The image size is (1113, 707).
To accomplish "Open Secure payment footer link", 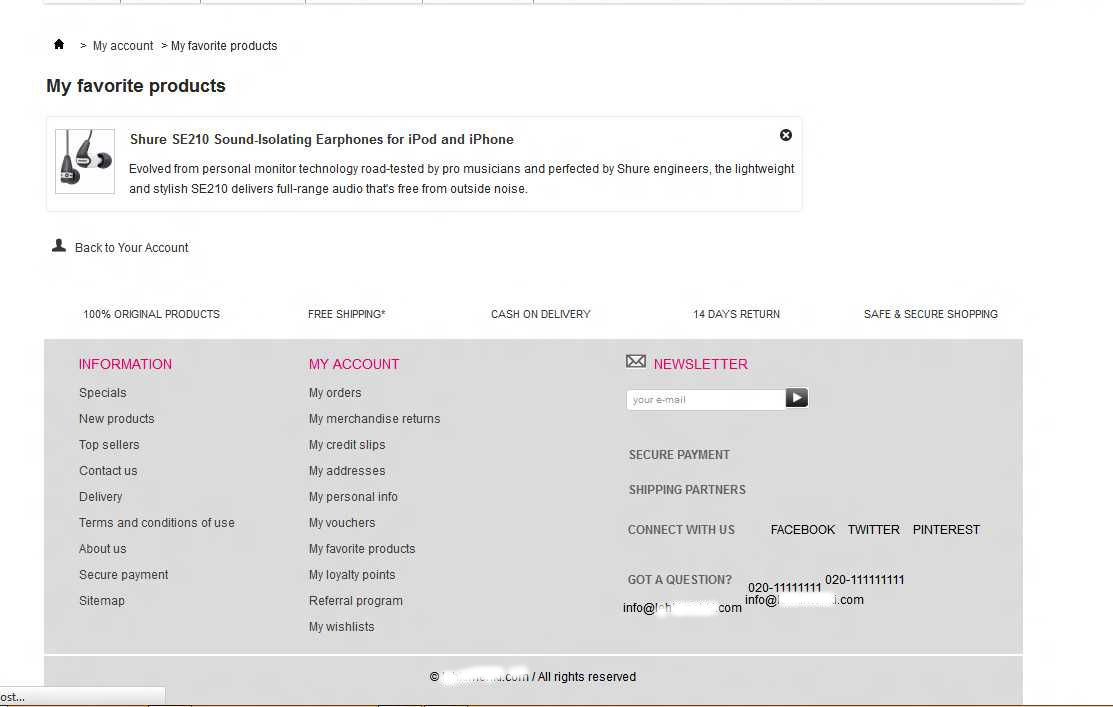I will coord(124,575).
